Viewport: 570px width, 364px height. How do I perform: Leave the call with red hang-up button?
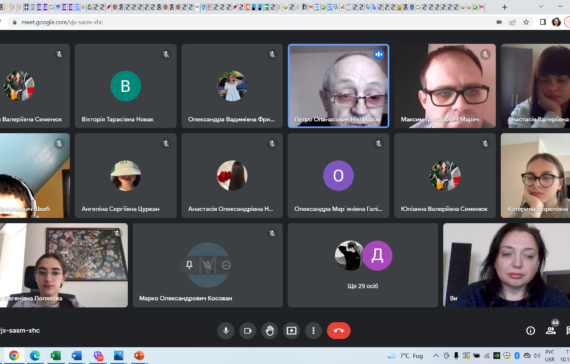click(x=338, y=331)
